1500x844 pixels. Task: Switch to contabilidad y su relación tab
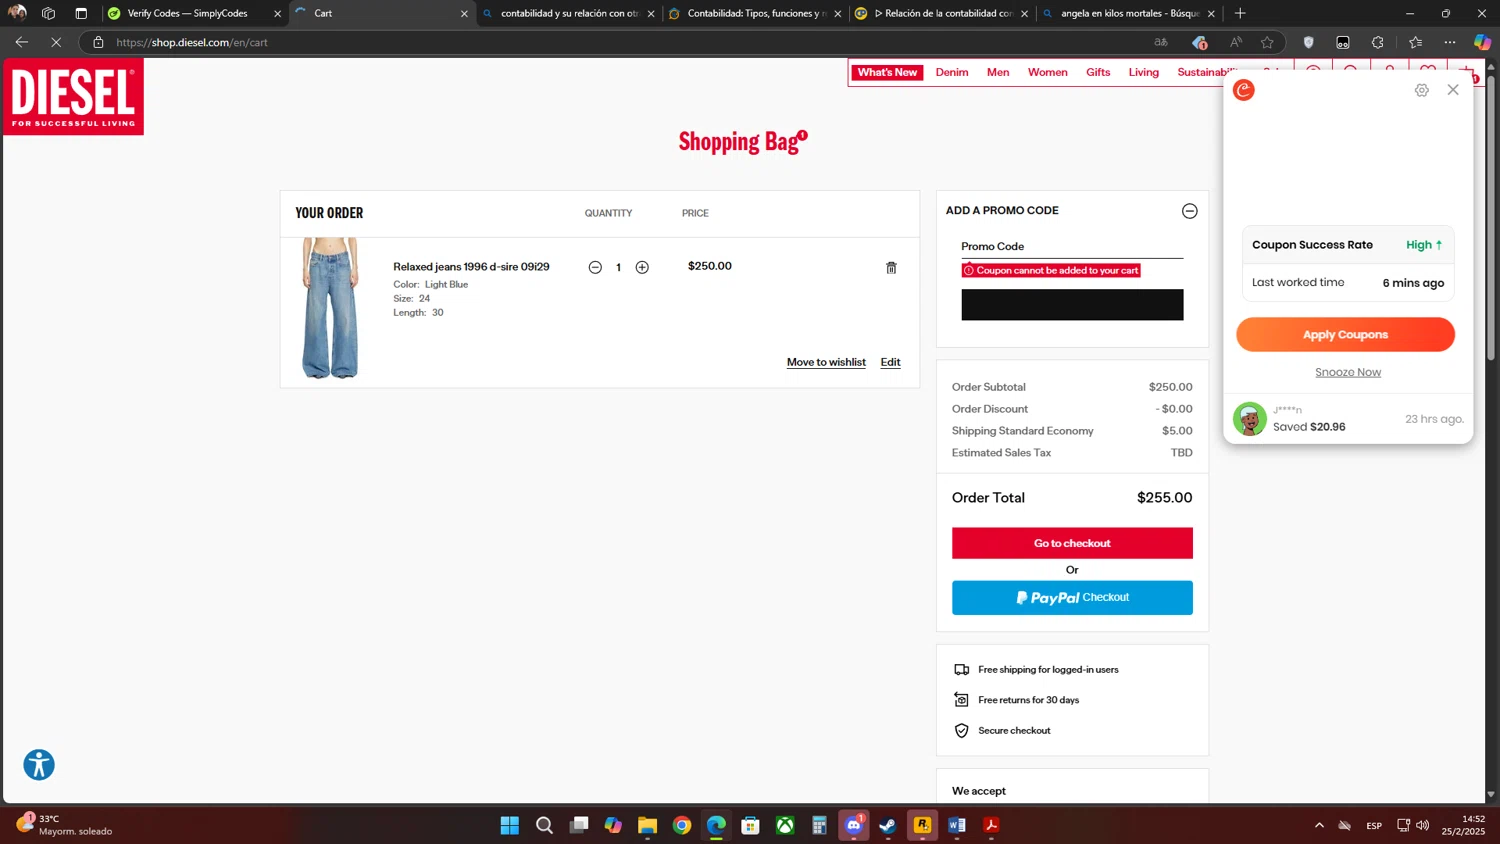[568, 13]
